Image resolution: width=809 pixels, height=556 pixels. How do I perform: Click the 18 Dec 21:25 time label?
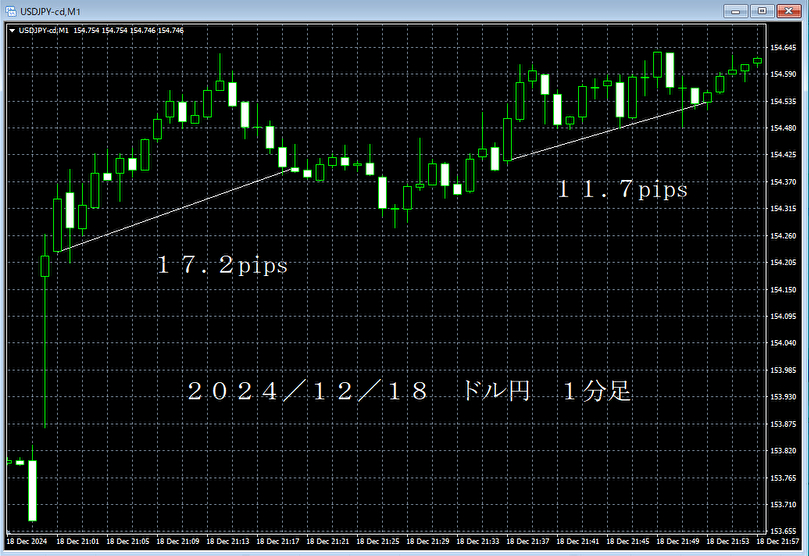378,542
